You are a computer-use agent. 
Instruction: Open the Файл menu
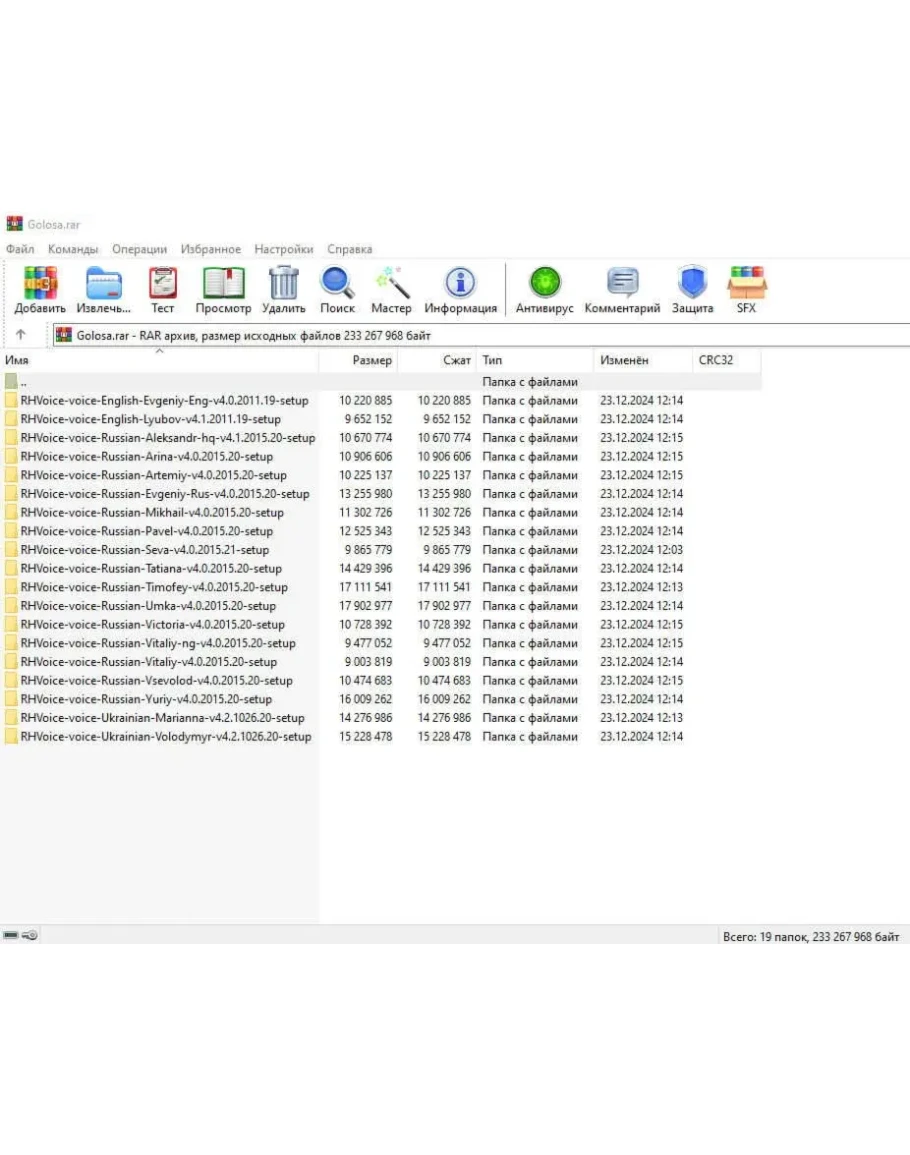[20, 249]
